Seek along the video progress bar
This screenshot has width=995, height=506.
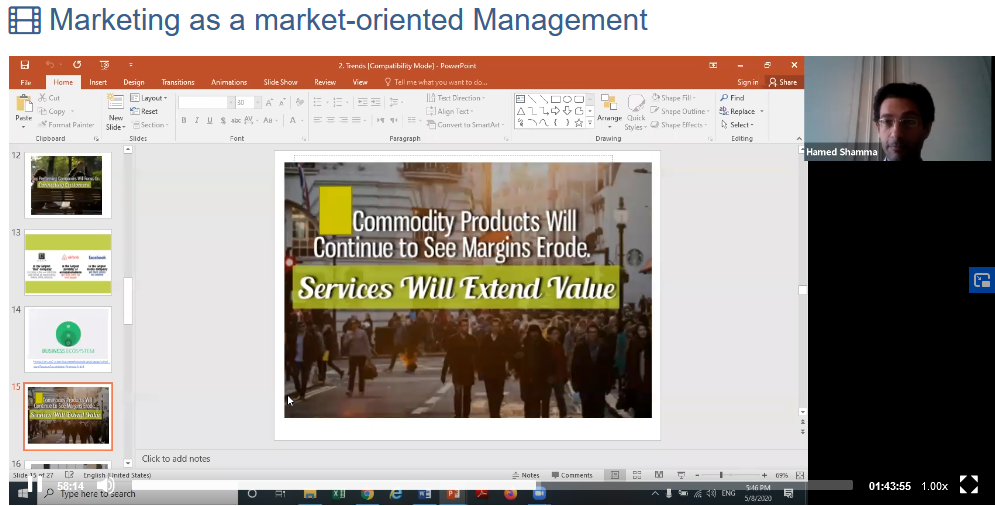pyautogui.click(x=492, y=485)
